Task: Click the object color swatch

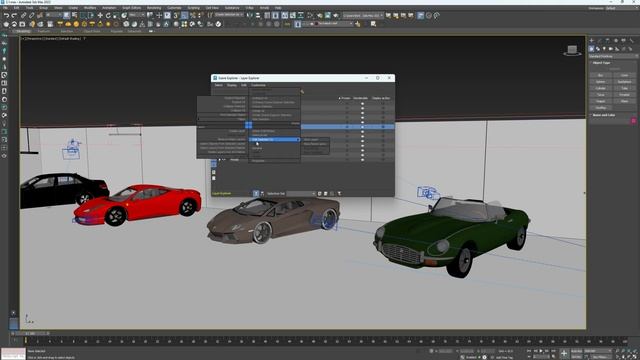Action: (x=633, y=121)
